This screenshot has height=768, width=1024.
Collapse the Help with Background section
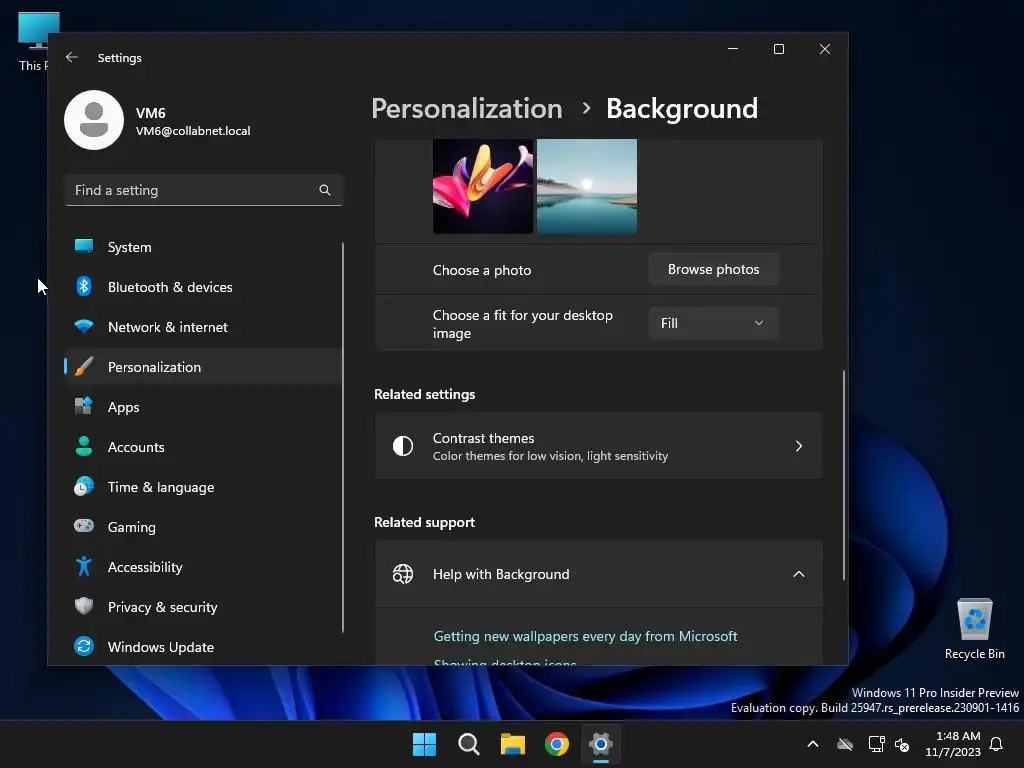(799, 574)
